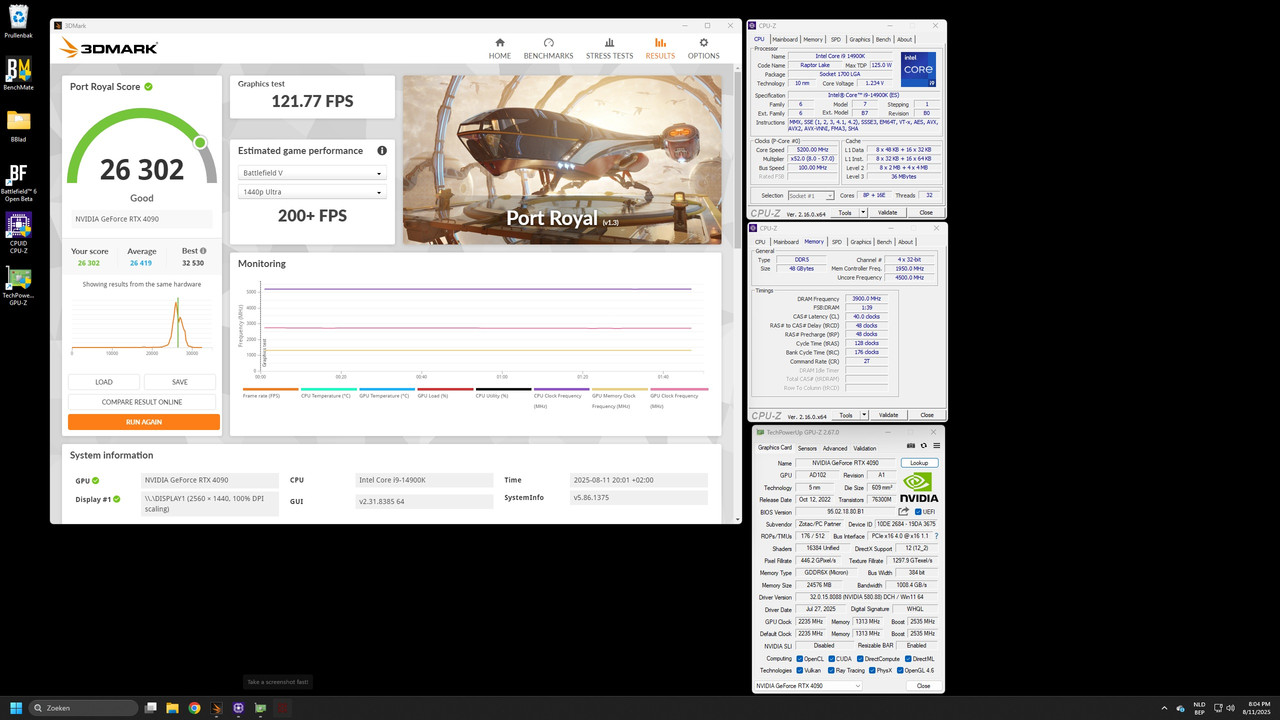Open the GPU selector dropdown in GPU-Z
This screenshot has height=720, width=1280.
pos(808,686)
